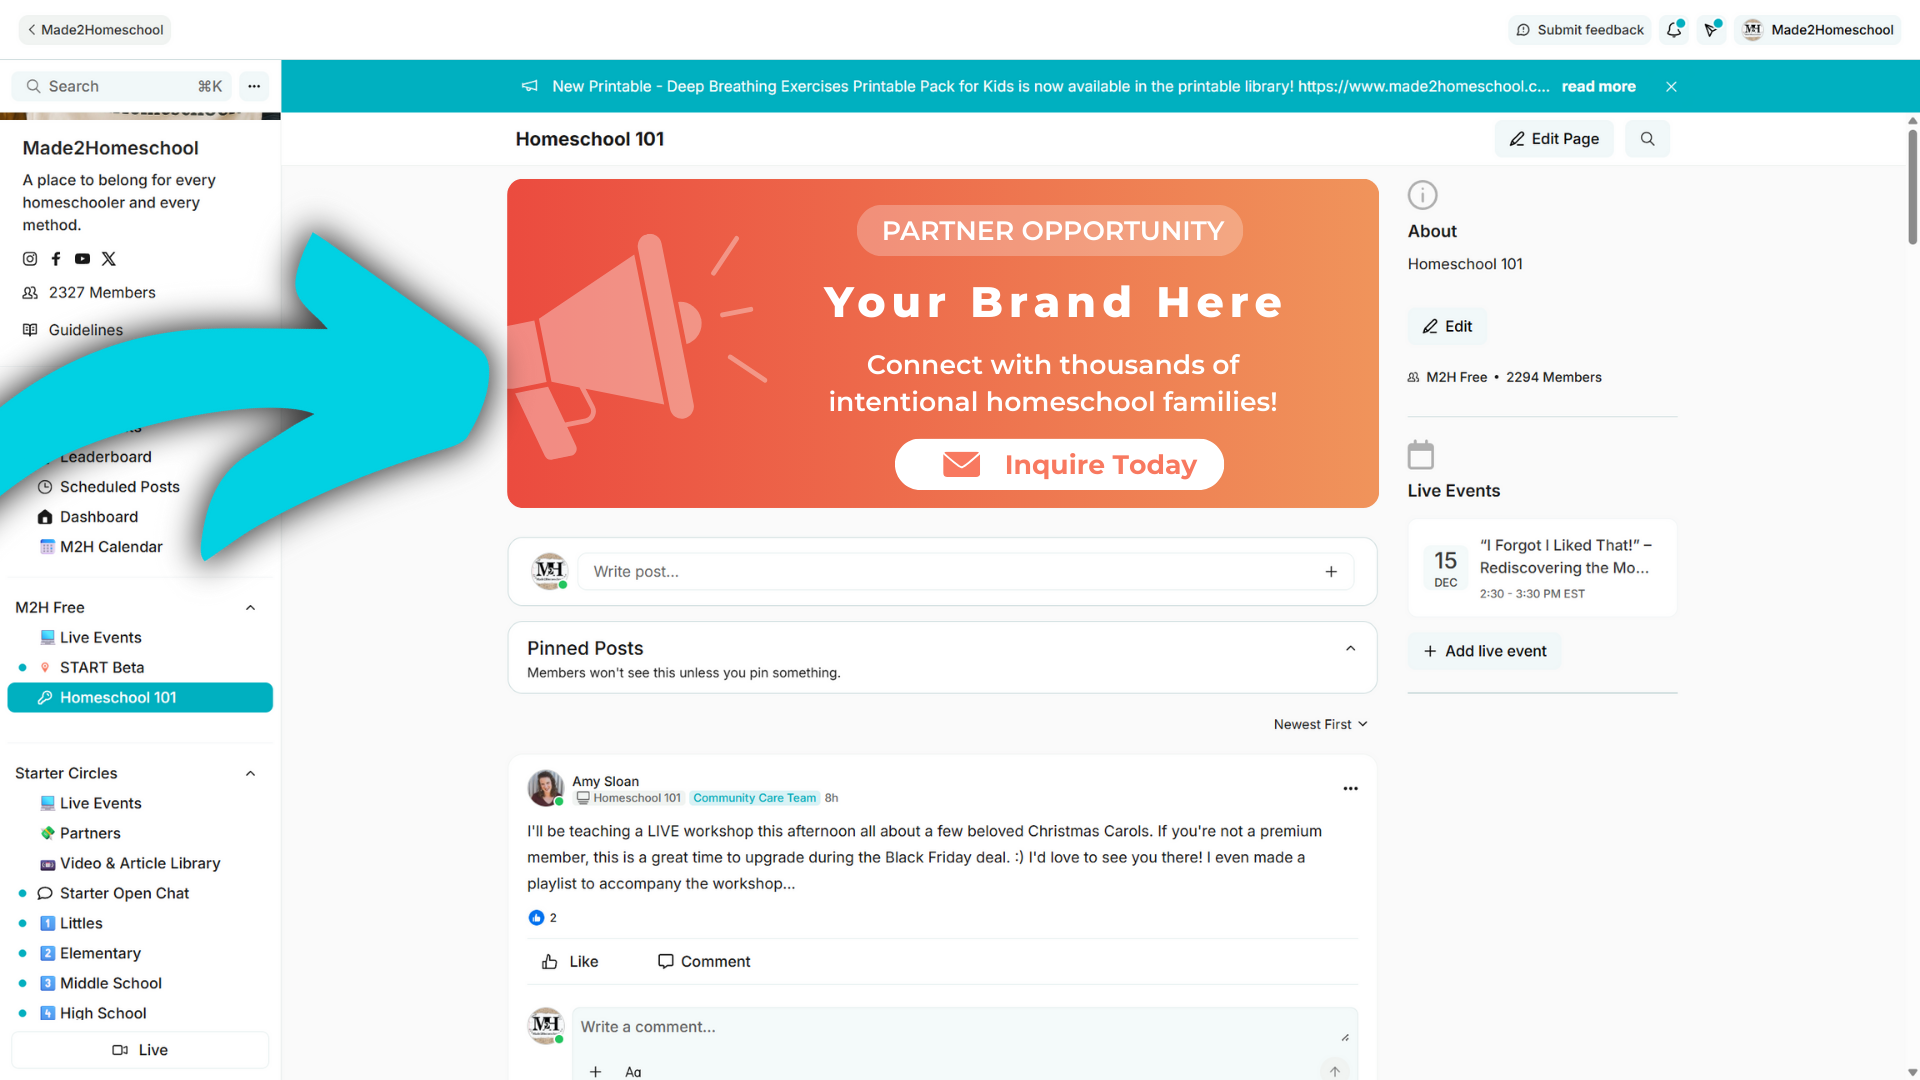Dismiss the New Printable announcement banner
The image size is (1920, 1080).
pyautogui.click(x=1671, y=87)
